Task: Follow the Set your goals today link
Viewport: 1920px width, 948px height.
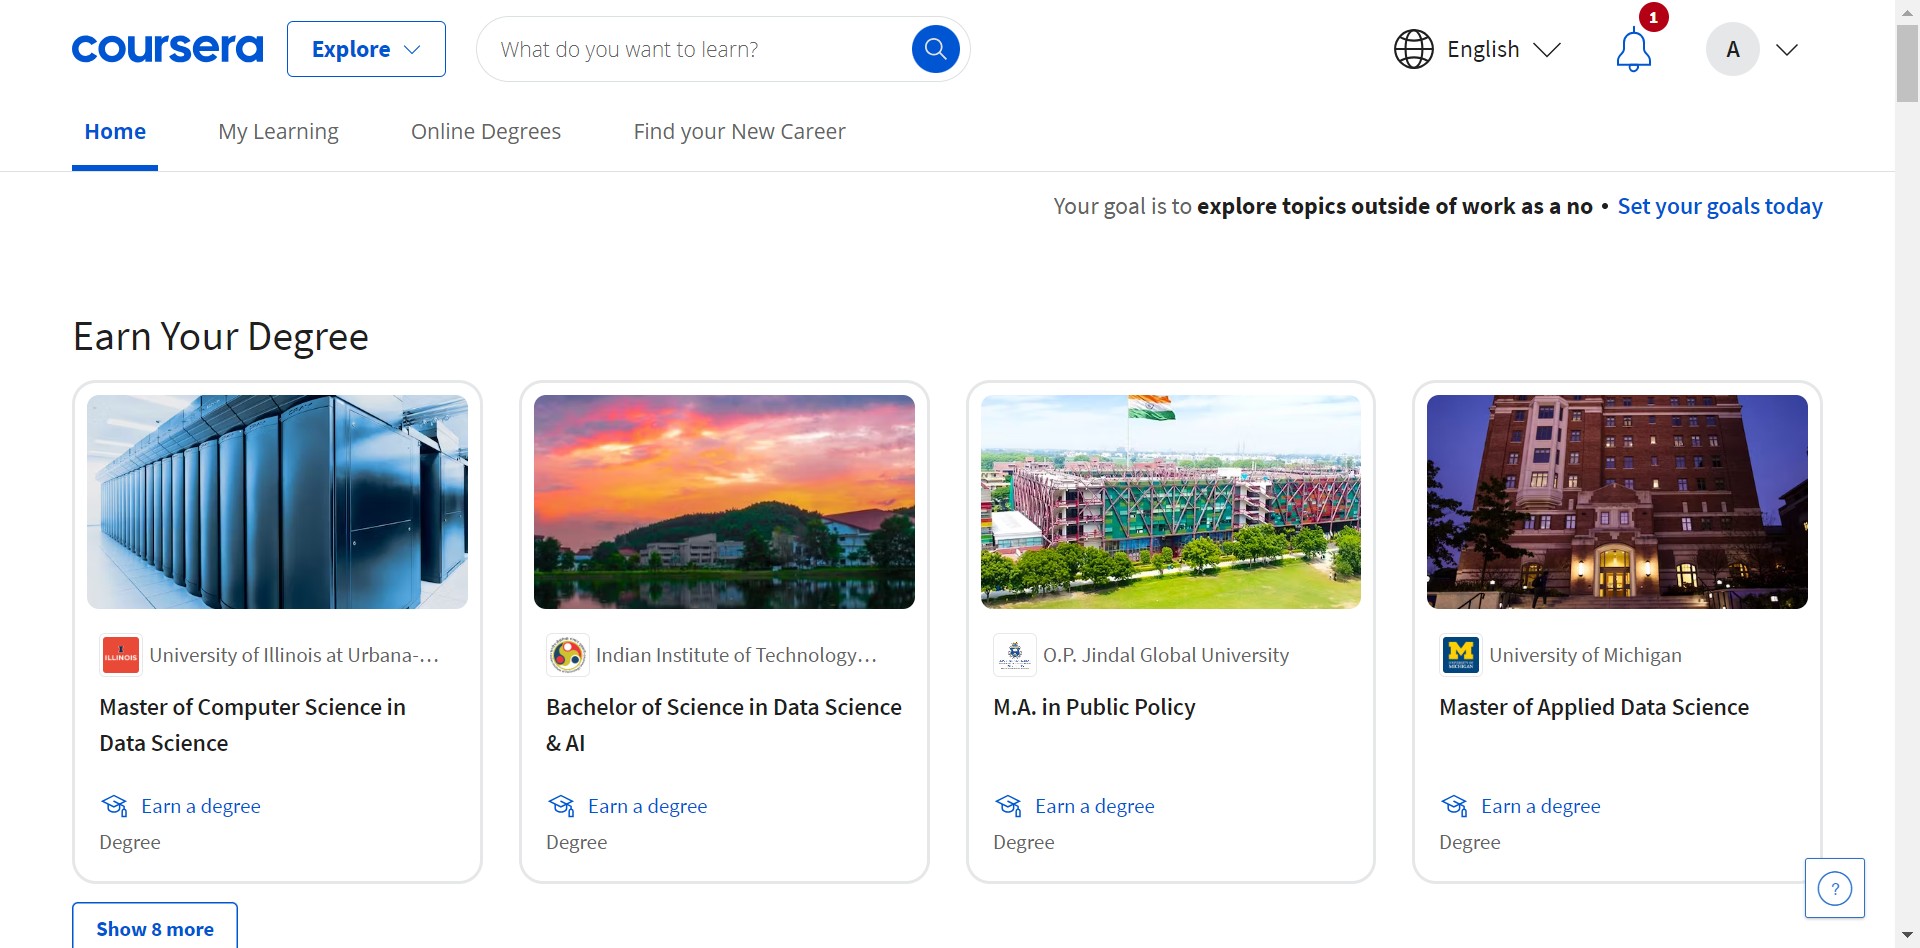Action: (x=1720, y=206)
